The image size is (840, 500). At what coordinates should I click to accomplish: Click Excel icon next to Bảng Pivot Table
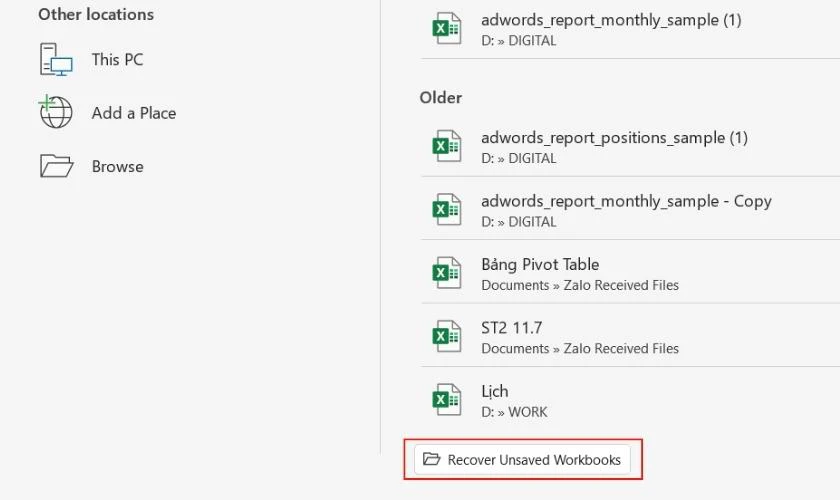point(447,273)
